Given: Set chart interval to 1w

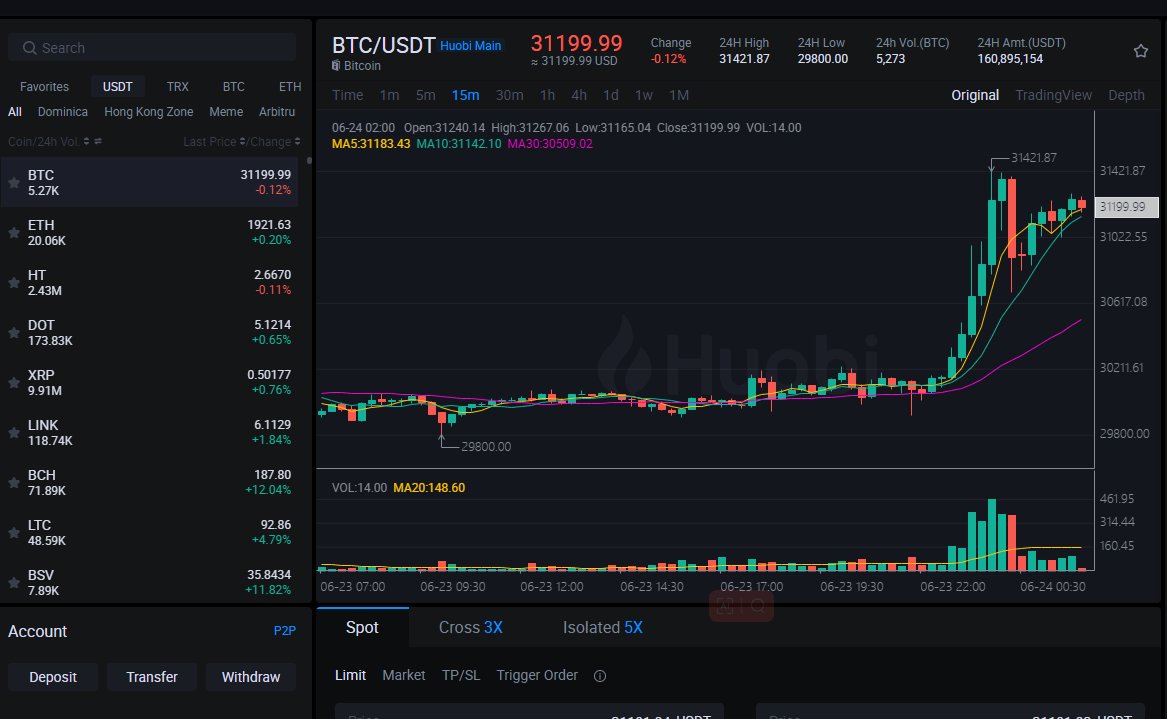Looking at the screenshot, I should click(644, 95).
